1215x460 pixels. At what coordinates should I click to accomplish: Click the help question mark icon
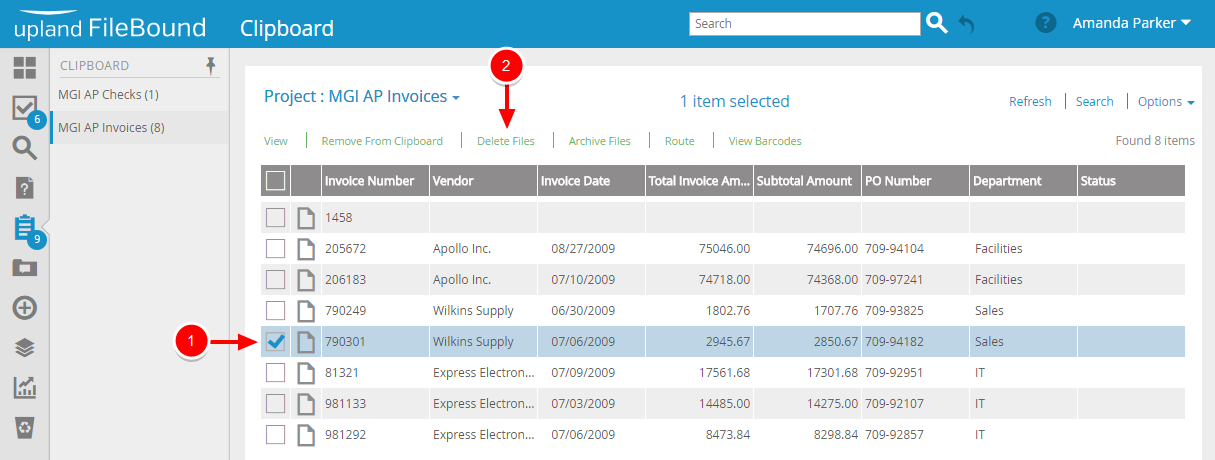coord(1046,23)
